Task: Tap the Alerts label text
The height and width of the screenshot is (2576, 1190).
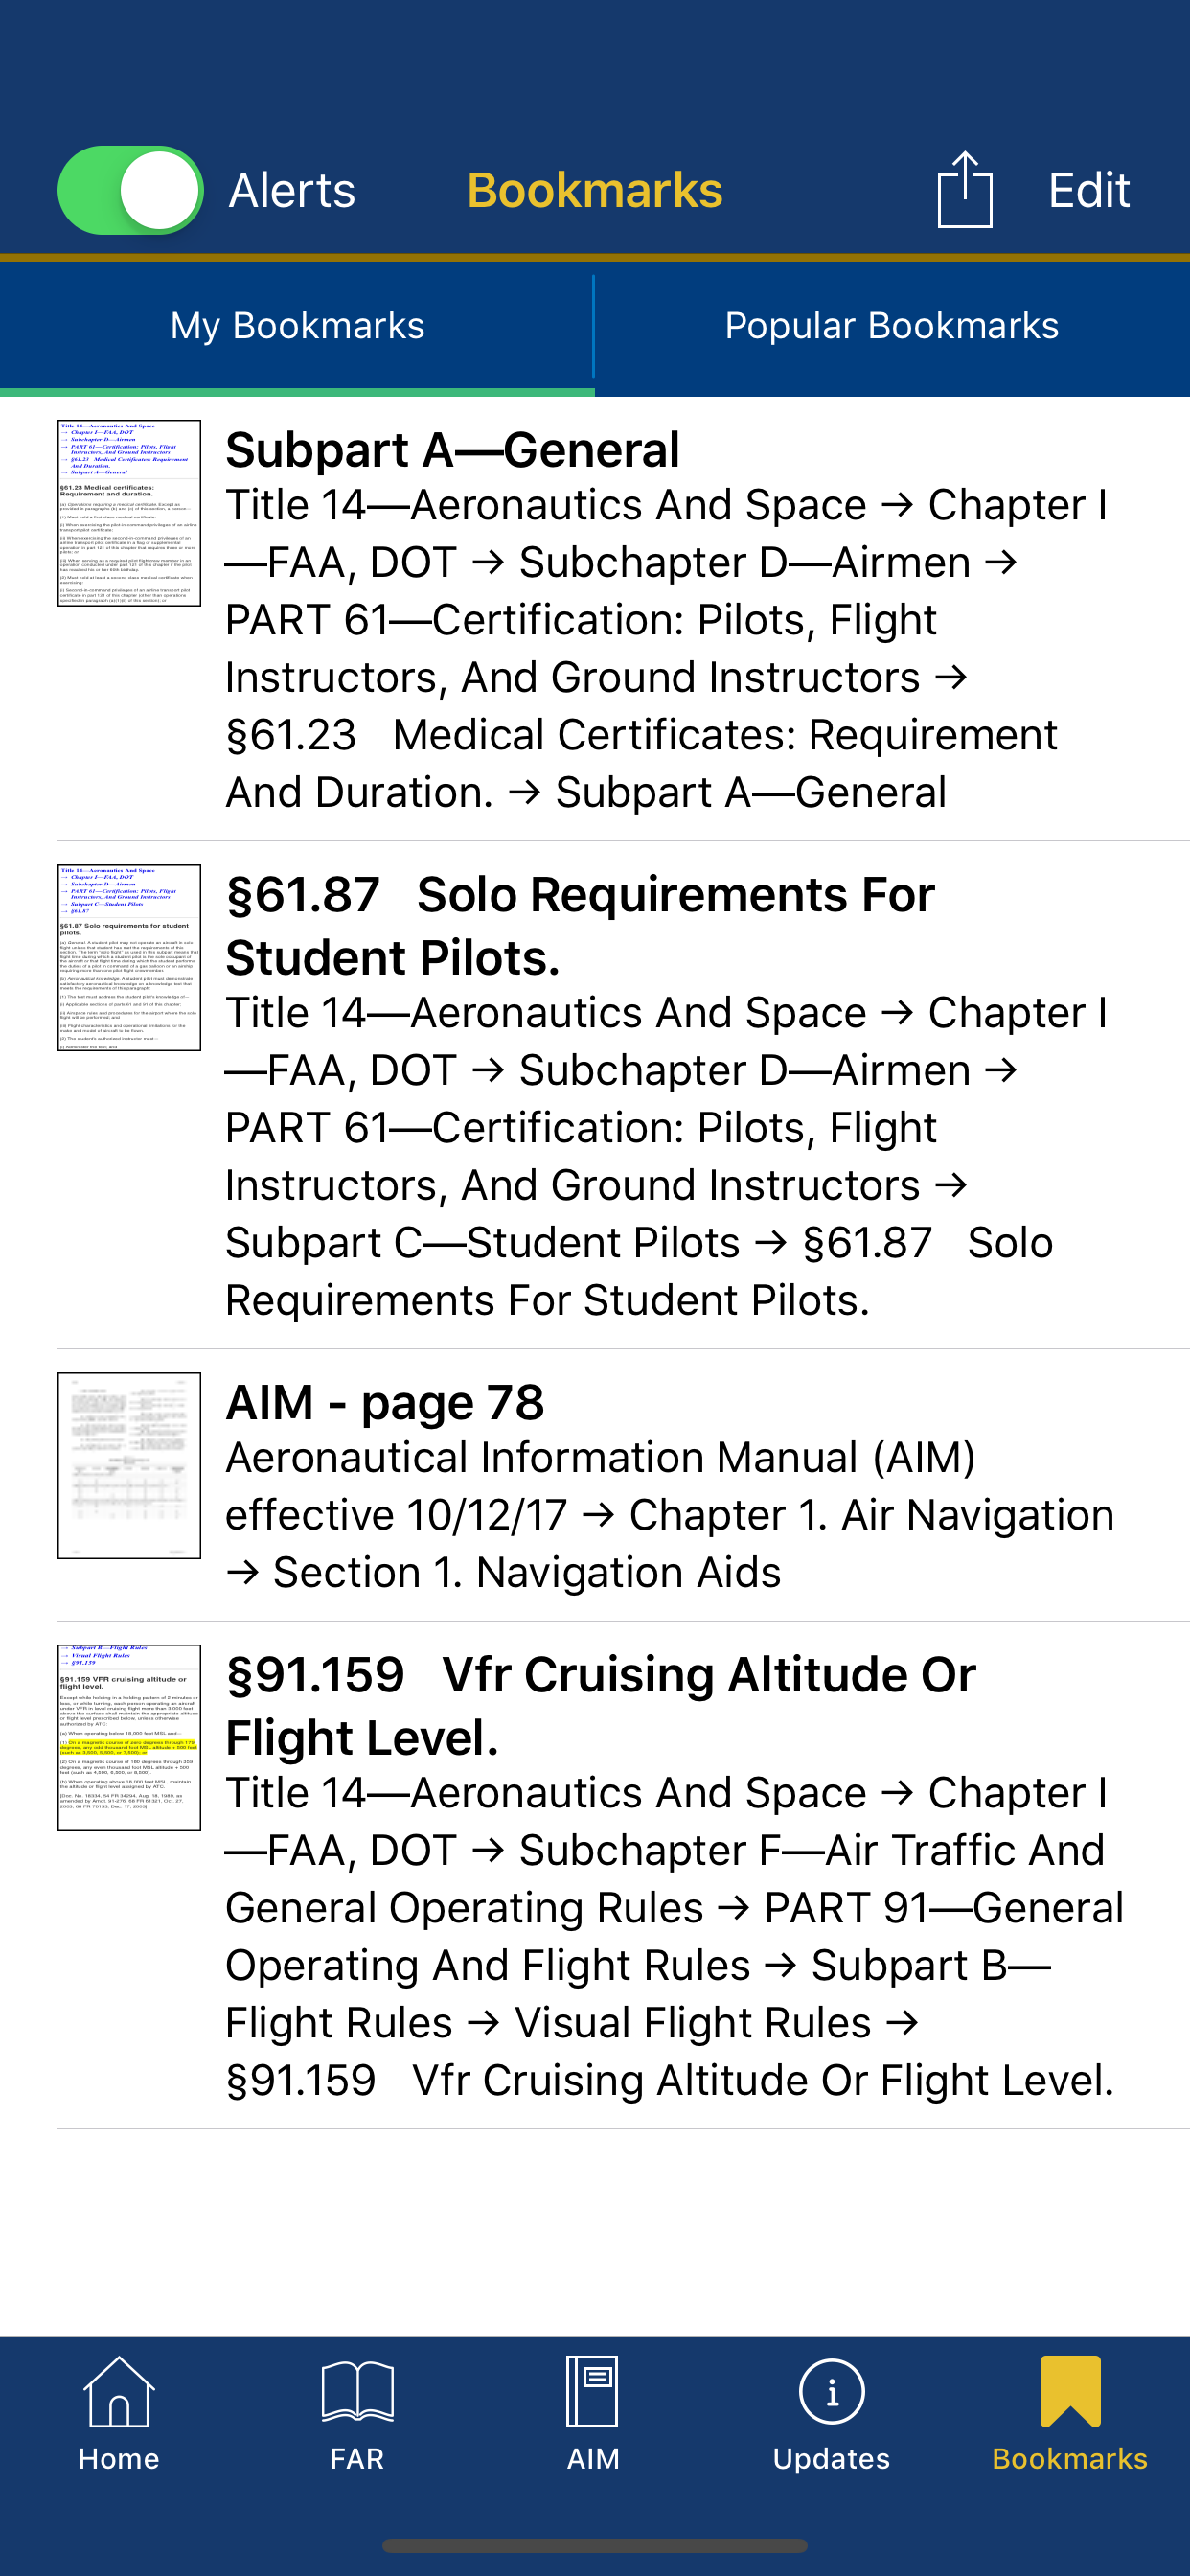Action: pos(292,190)
